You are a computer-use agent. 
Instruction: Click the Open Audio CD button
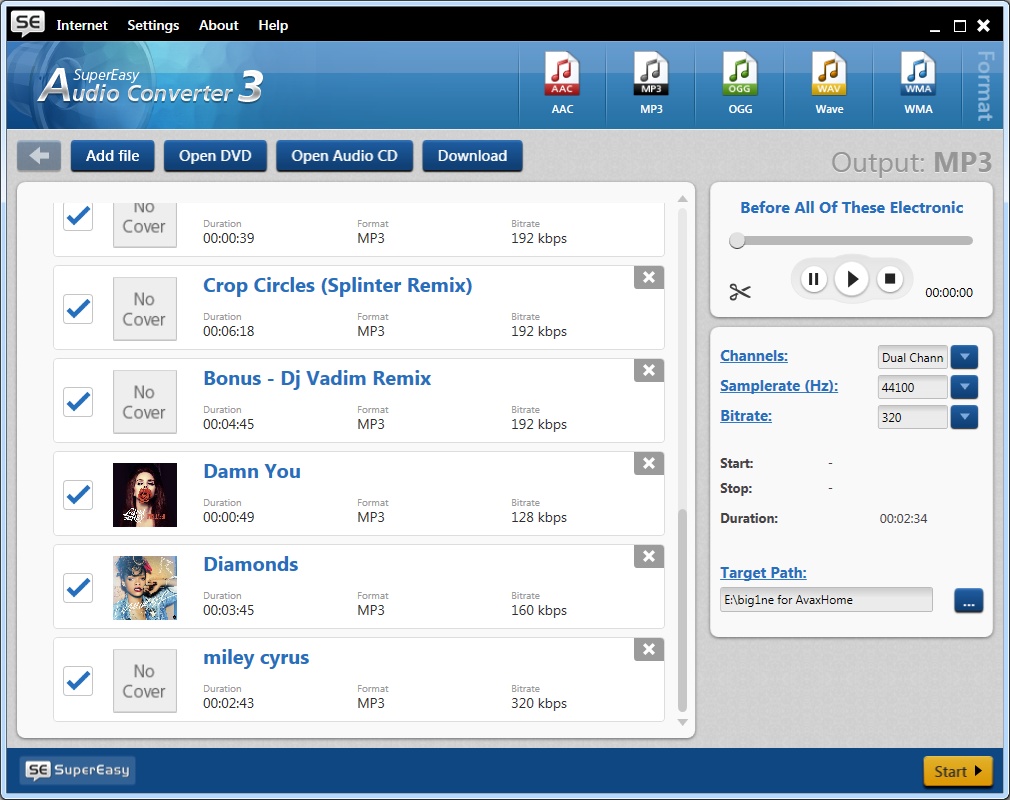click(344, 155)
